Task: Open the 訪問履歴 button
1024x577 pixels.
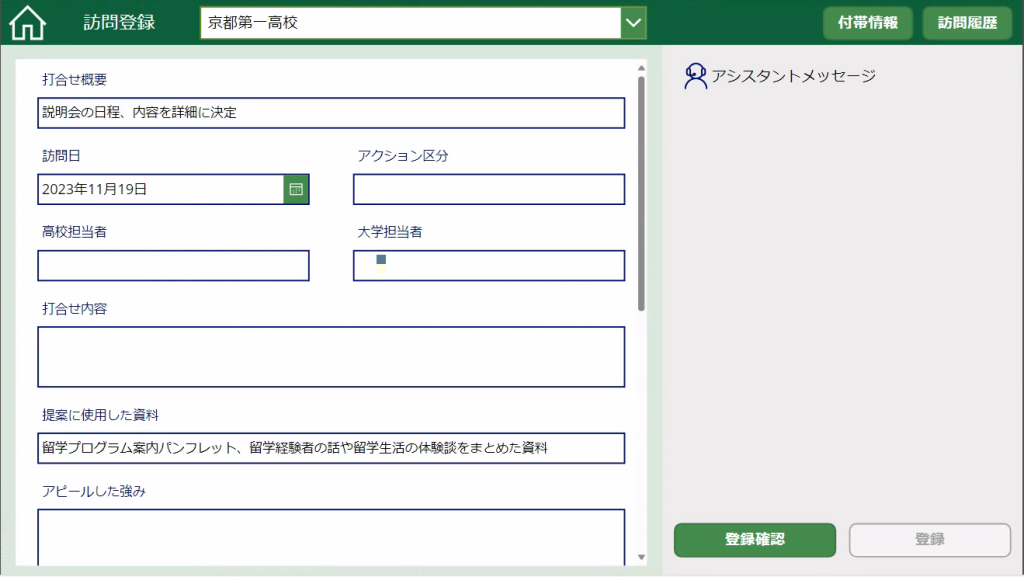Action: click(967, 23)
